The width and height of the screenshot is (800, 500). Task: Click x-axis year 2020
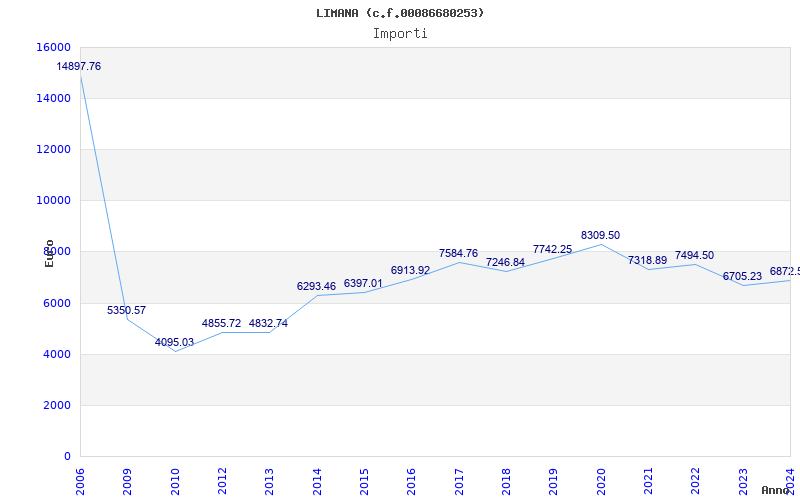click(x=601, y=482)
